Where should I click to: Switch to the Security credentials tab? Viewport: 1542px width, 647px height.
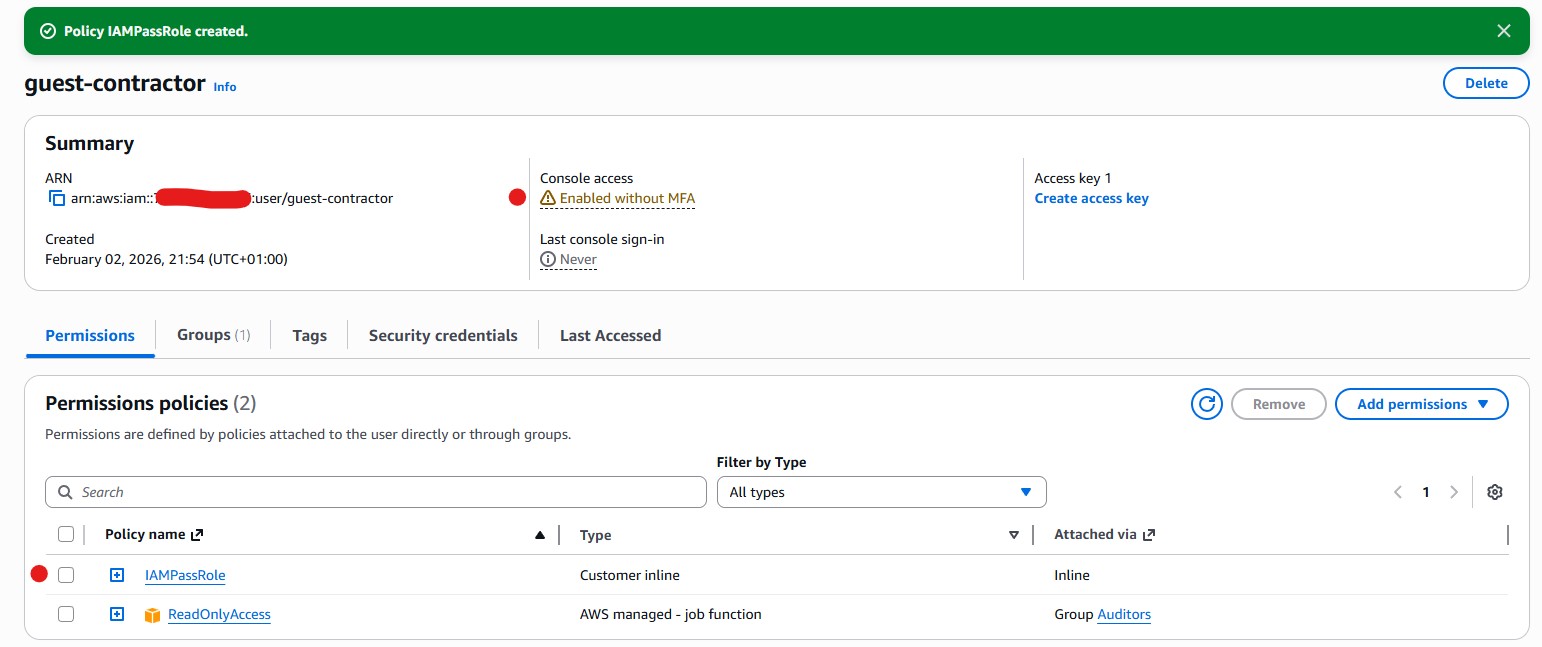click(443, 335)
